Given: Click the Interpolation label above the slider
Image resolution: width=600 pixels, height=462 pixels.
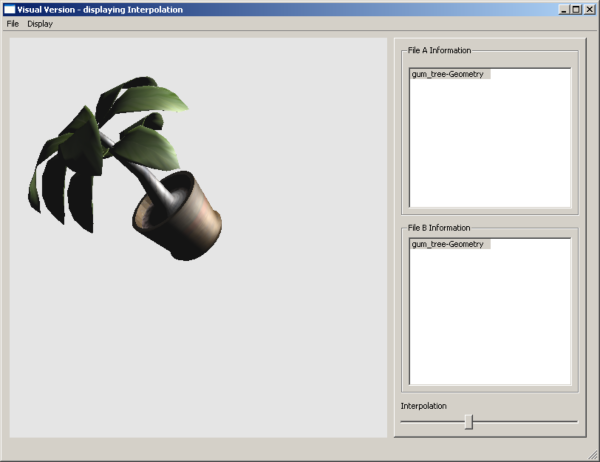Looking at the screenshot, I should [424, 406].
